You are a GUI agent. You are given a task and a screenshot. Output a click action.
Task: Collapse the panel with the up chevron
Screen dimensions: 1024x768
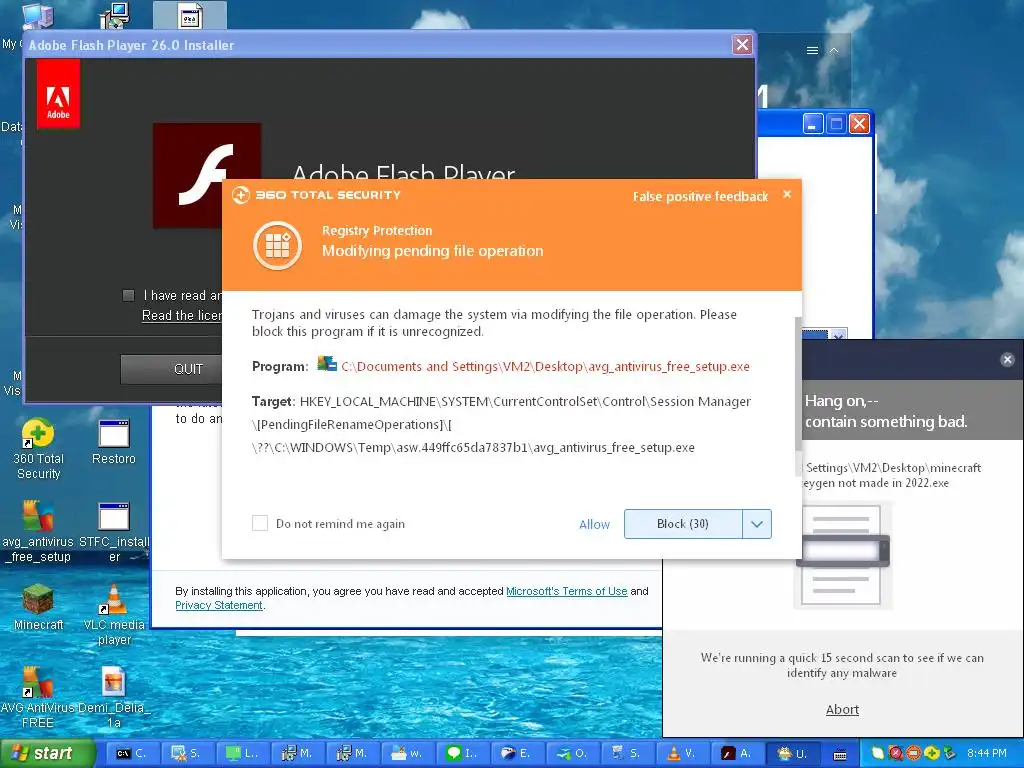point(834,50)
